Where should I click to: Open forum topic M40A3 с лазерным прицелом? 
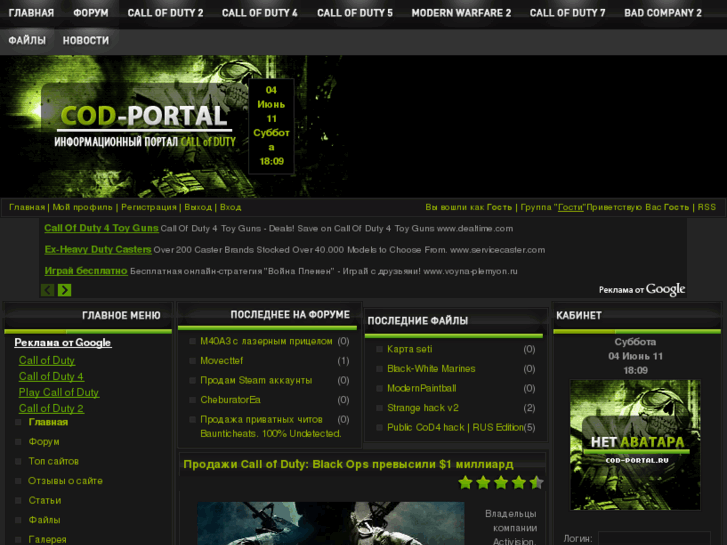[266, 341]
